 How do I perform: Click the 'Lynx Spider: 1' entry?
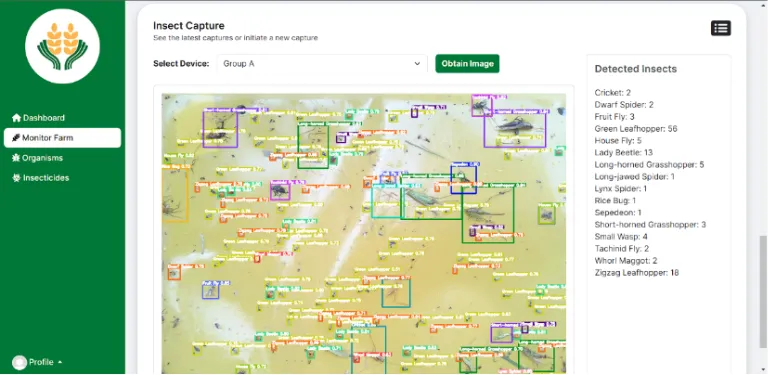tap(621, 188)
